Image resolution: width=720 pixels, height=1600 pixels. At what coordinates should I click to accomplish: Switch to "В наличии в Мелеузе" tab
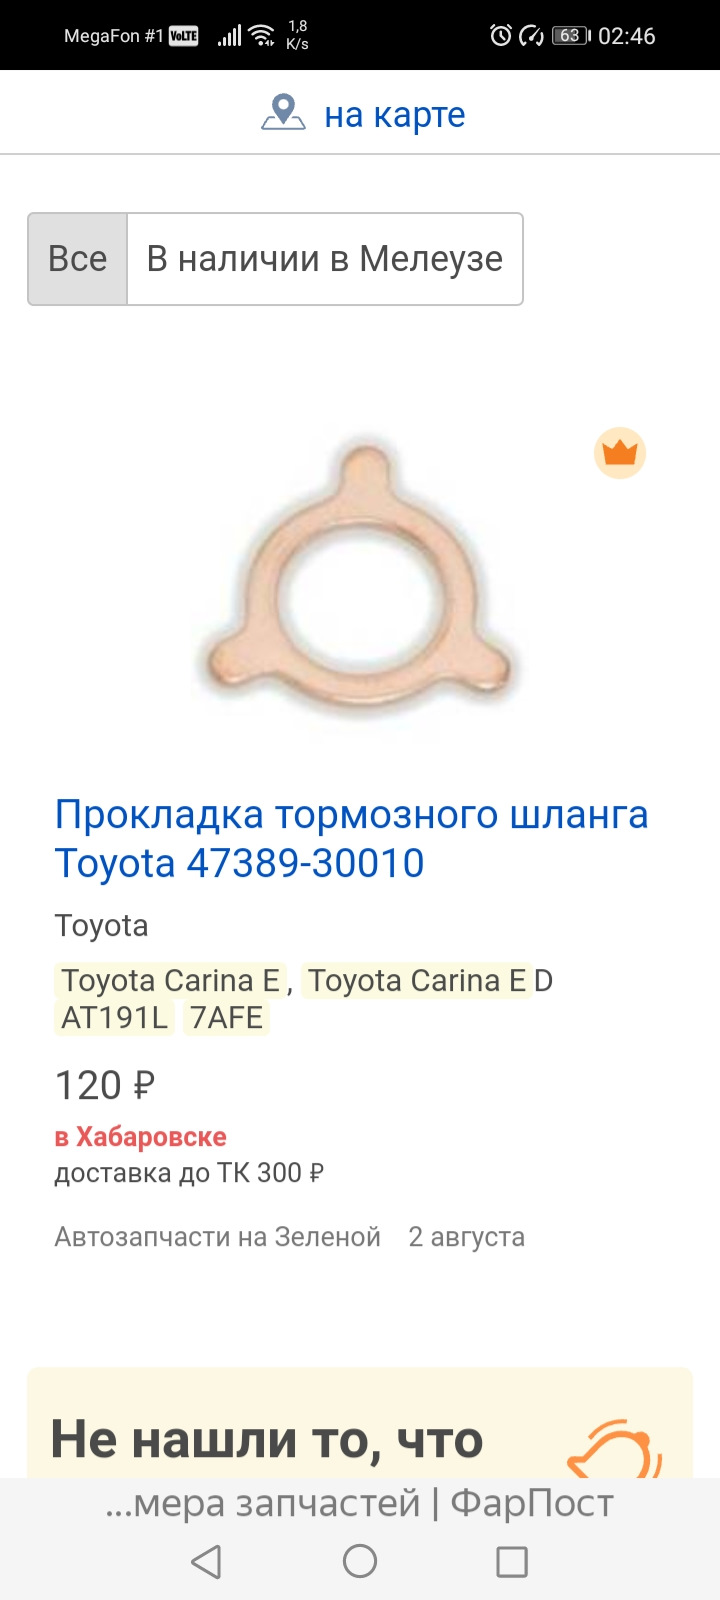(x=325, y=259)
